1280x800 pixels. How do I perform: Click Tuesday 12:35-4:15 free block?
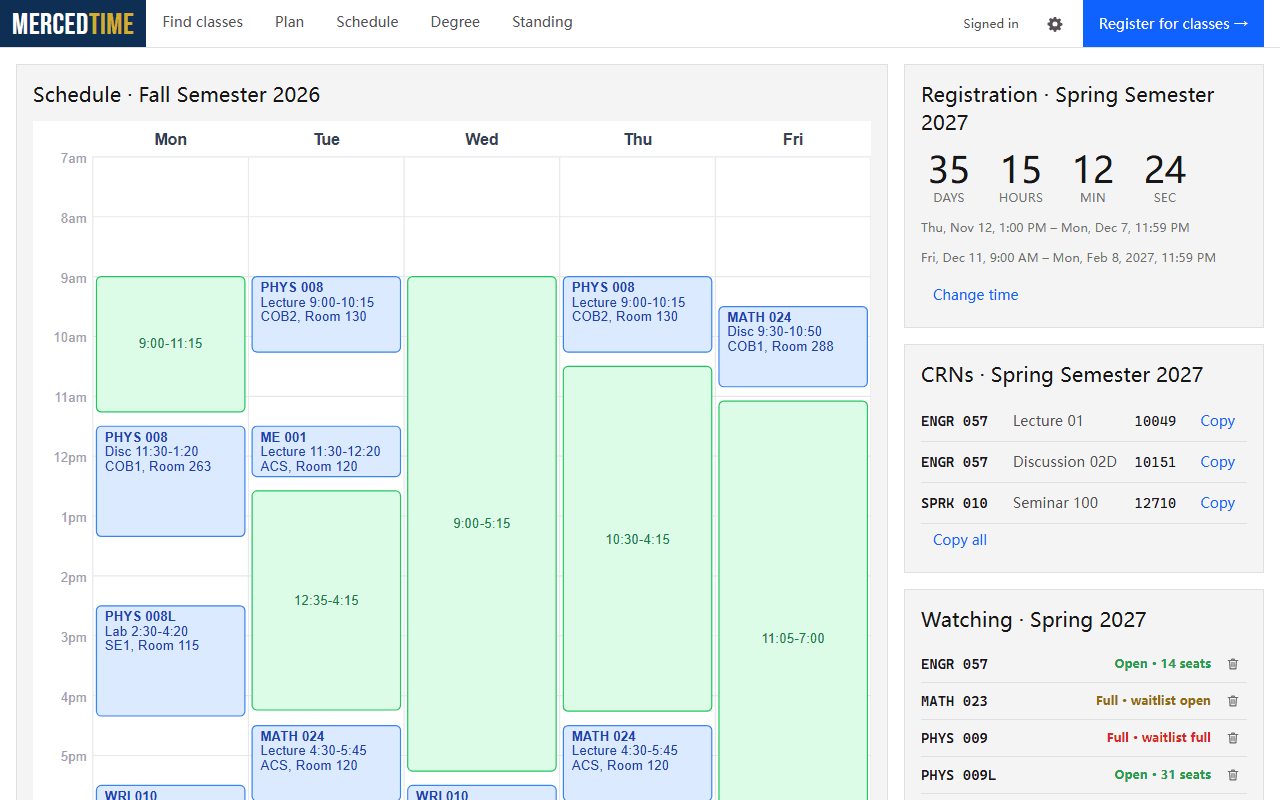(326, 600)
